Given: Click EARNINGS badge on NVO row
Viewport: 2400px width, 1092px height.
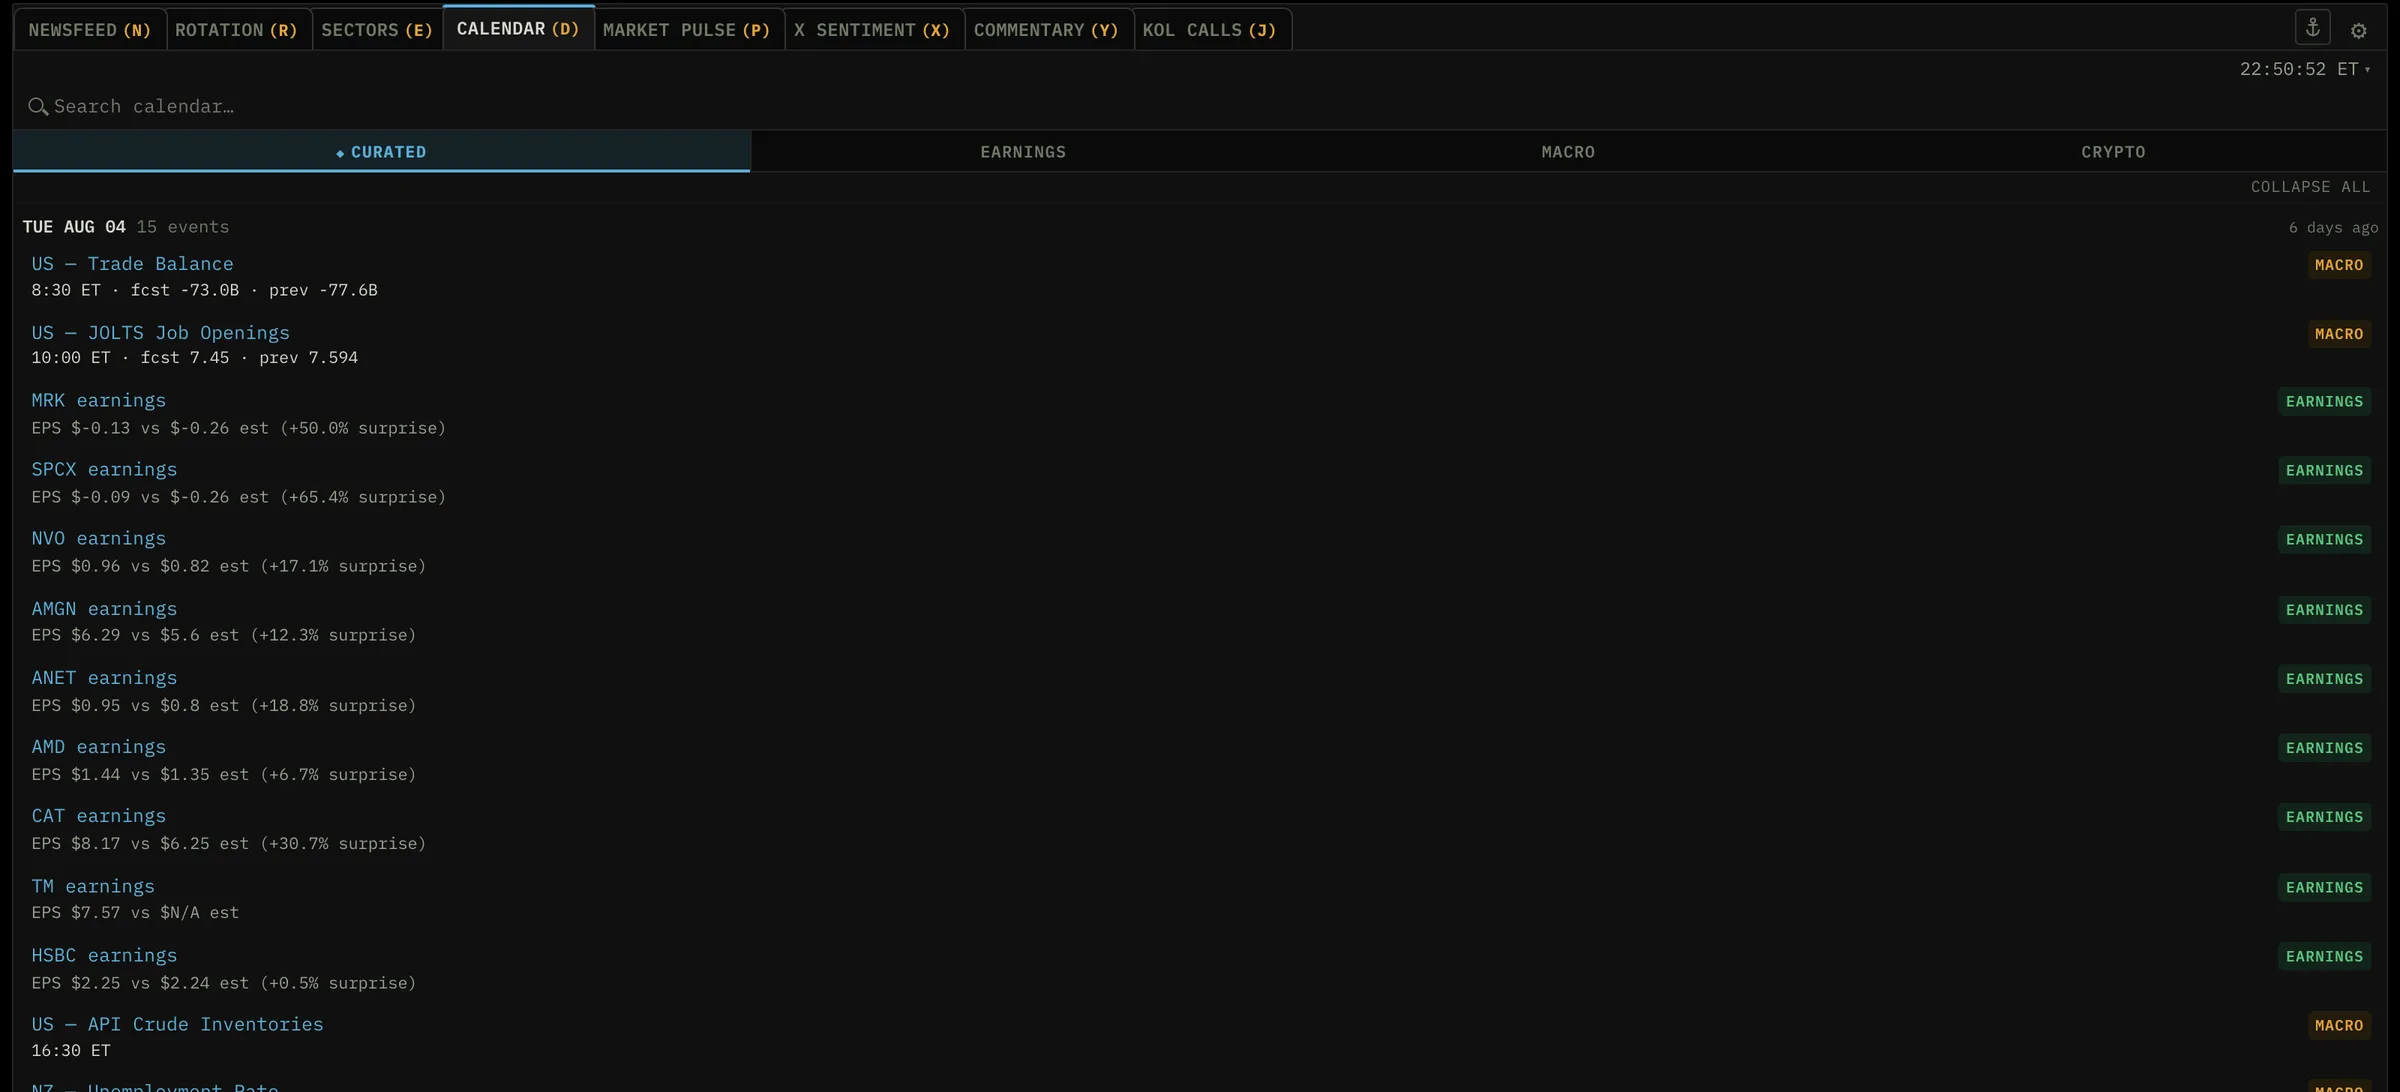Looking at the screenshot, I should click(x=2324, y=540).
